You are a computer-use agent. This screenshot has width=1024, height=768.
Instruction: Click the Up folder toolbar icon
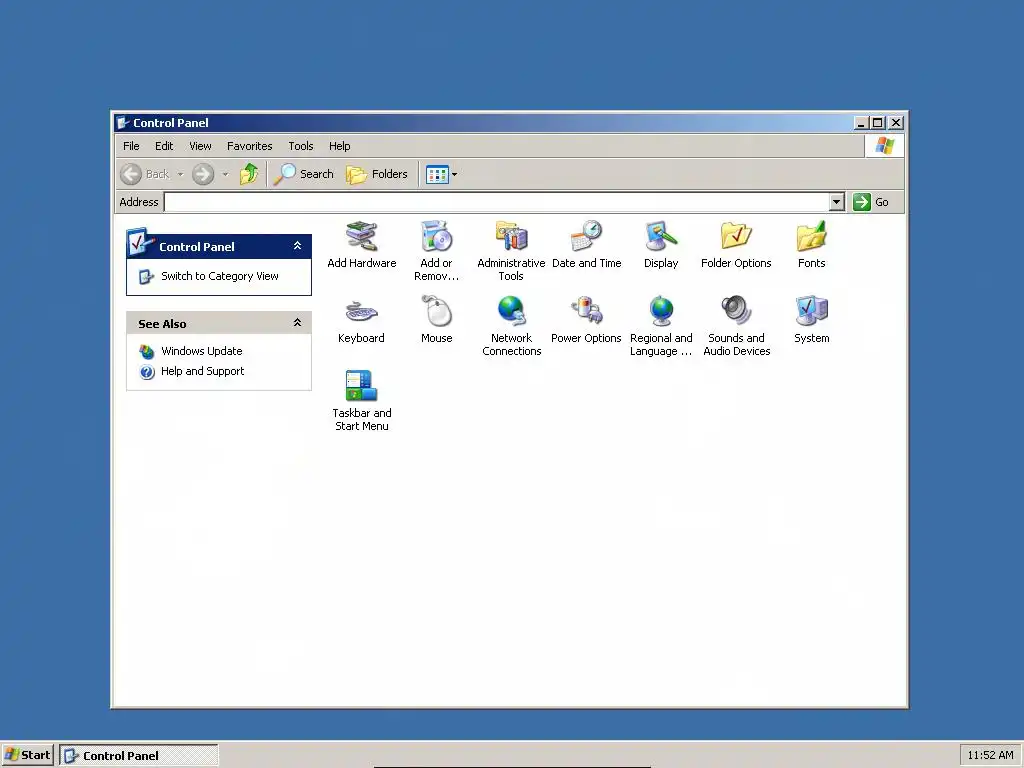(x=249, y=174)
